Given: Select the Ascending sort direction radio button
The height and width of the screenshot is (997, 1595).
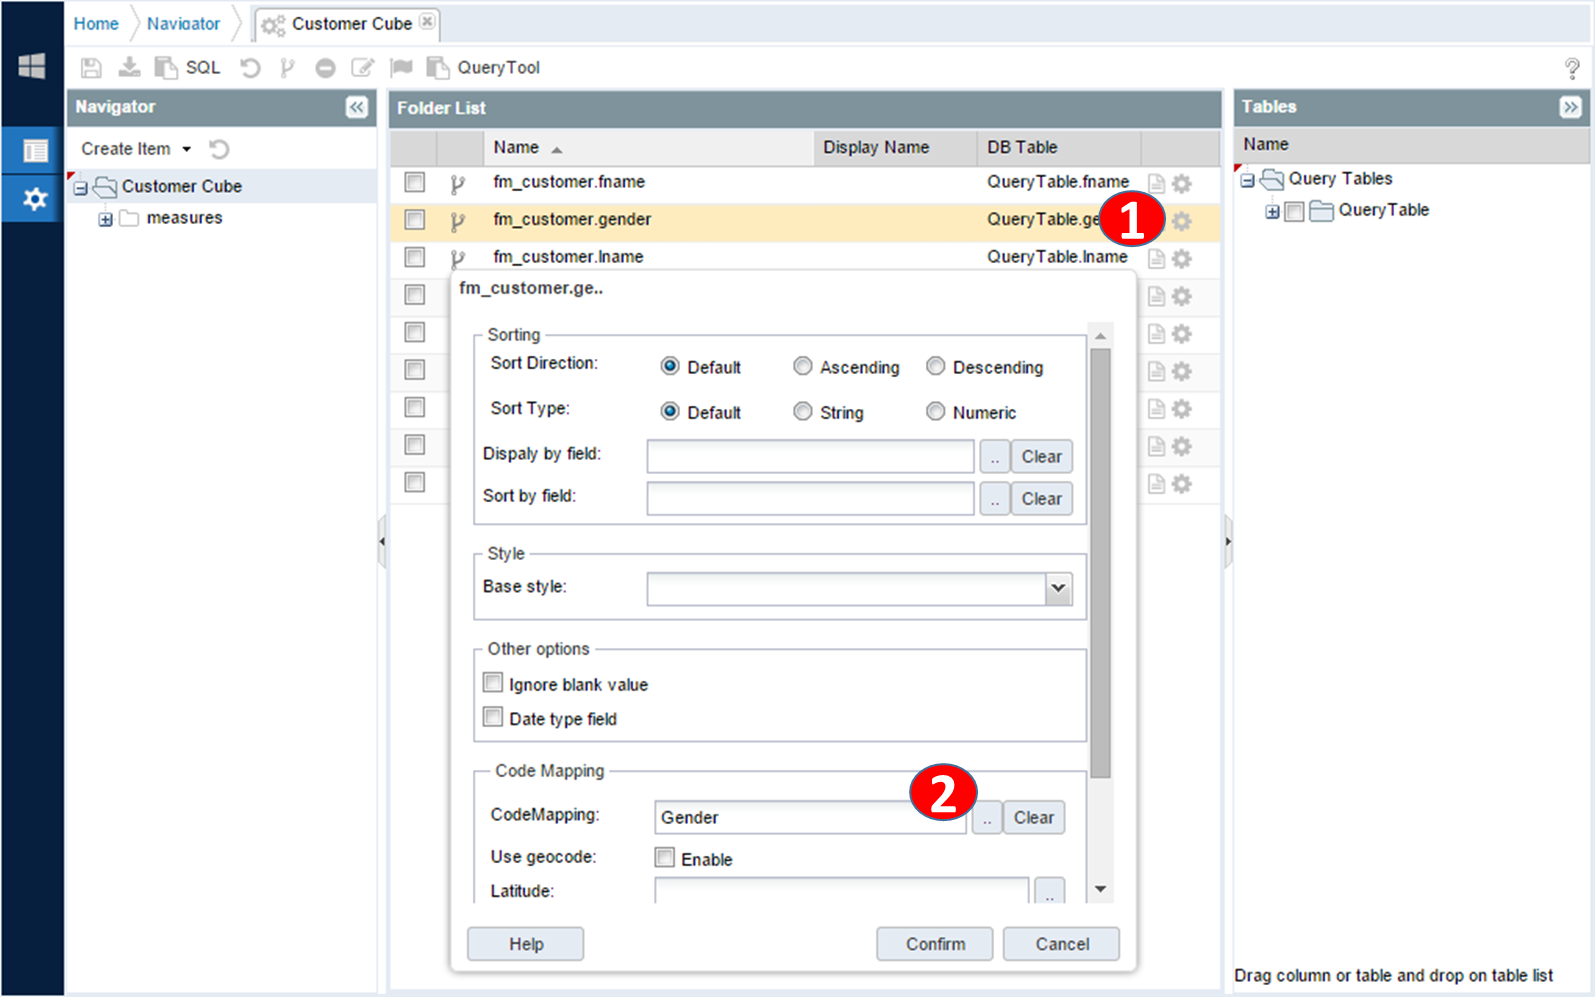Looking at the screenshot, I should coord(803,367).
